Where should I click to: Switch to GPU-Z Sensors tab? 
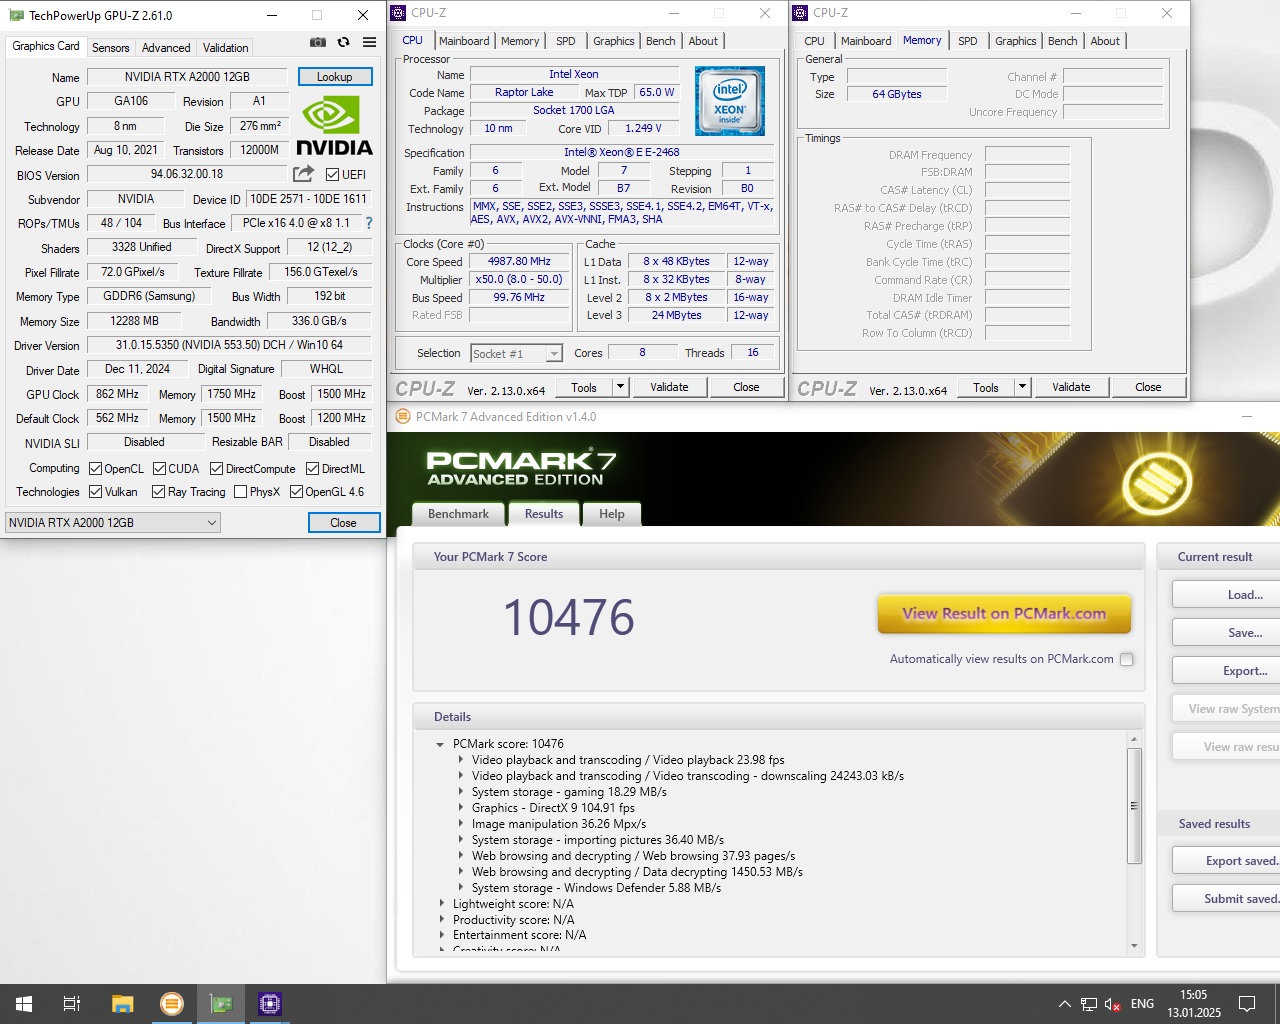tap(110, 47)
